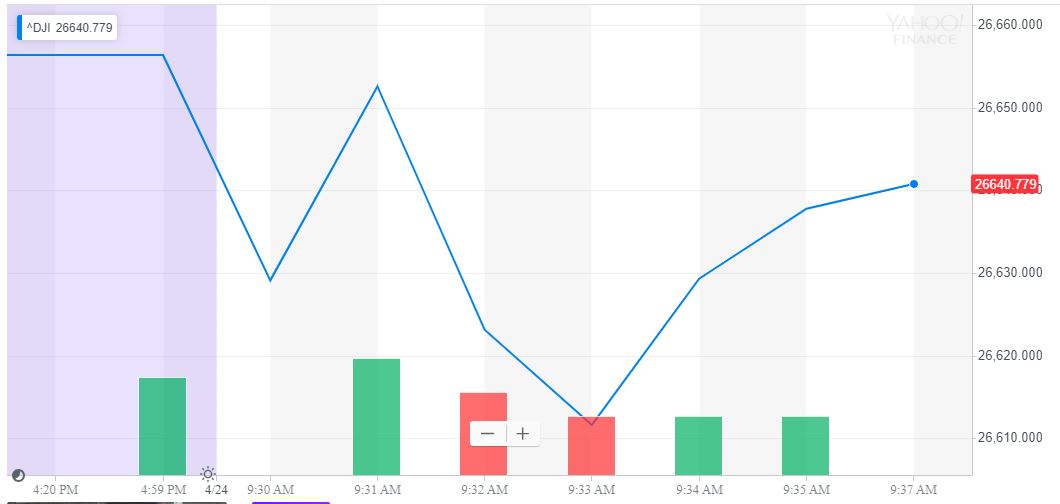The image size is (1060, 504).
Task: Click the moon after-hours marker icon
Action: pos(17,474)
